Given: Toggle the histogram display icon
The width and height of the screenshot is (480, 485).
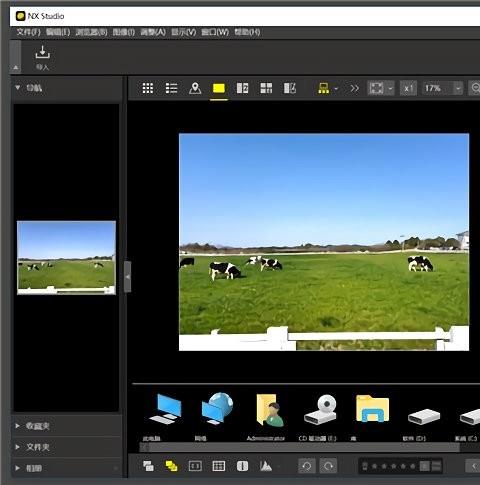Looking at the screenshot, I should point(266,466).
